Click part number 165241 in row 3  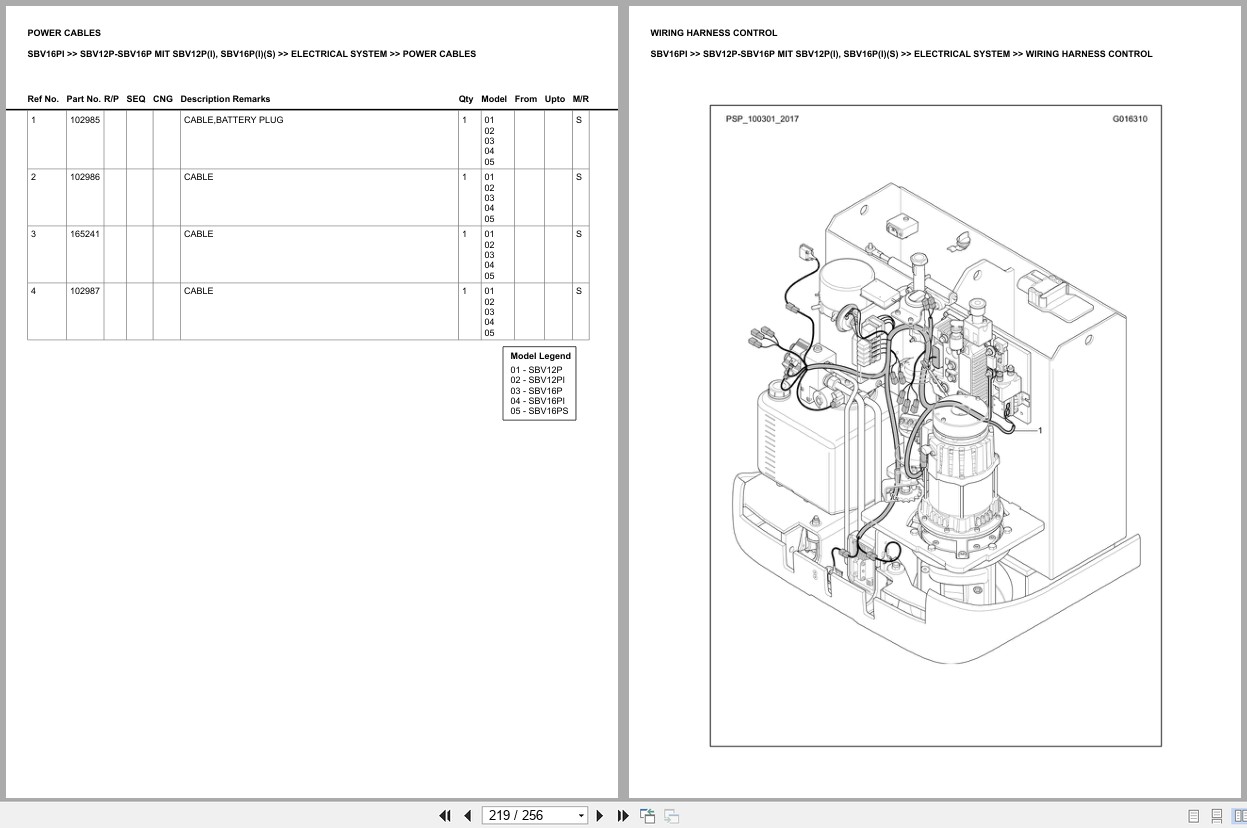pos(85,234)
